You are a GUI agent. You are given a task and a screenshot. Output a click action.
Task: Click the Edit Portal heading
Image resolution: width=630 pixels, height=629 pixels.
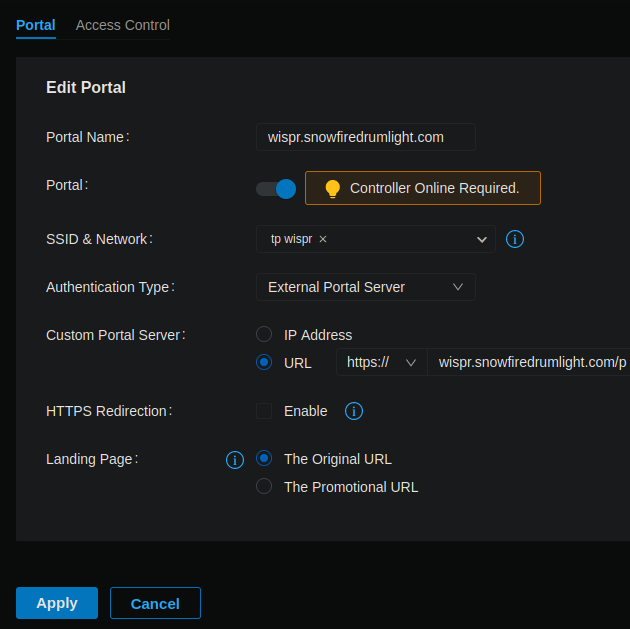coord(86,88)
